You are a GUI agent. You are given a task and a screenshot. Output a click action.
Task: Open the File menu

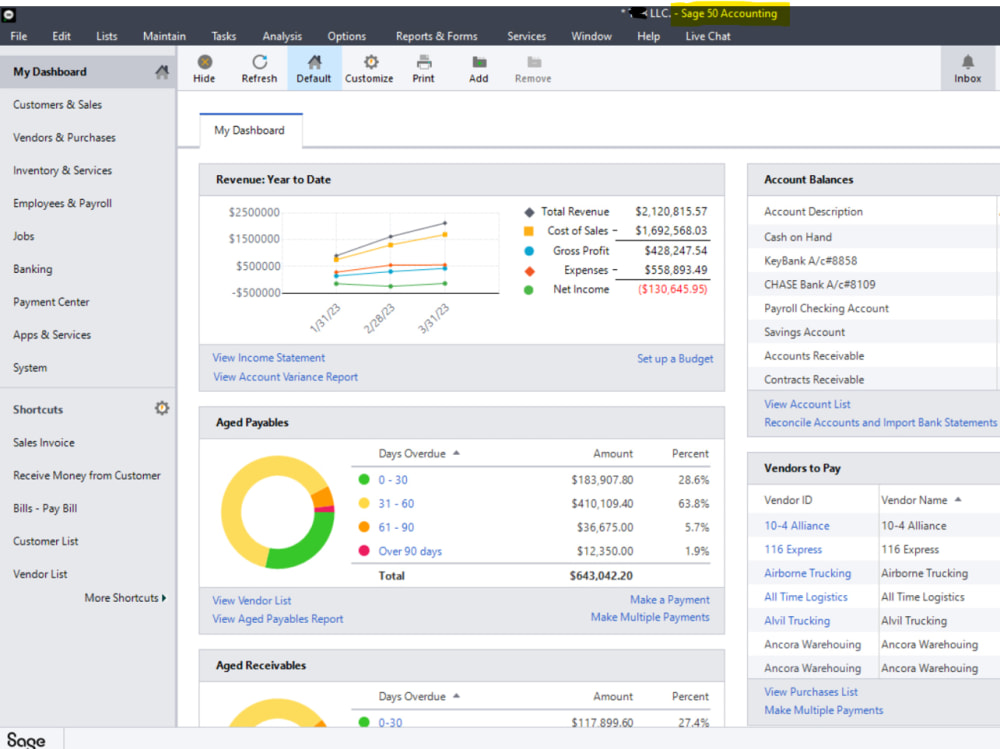tap(18, 36)
